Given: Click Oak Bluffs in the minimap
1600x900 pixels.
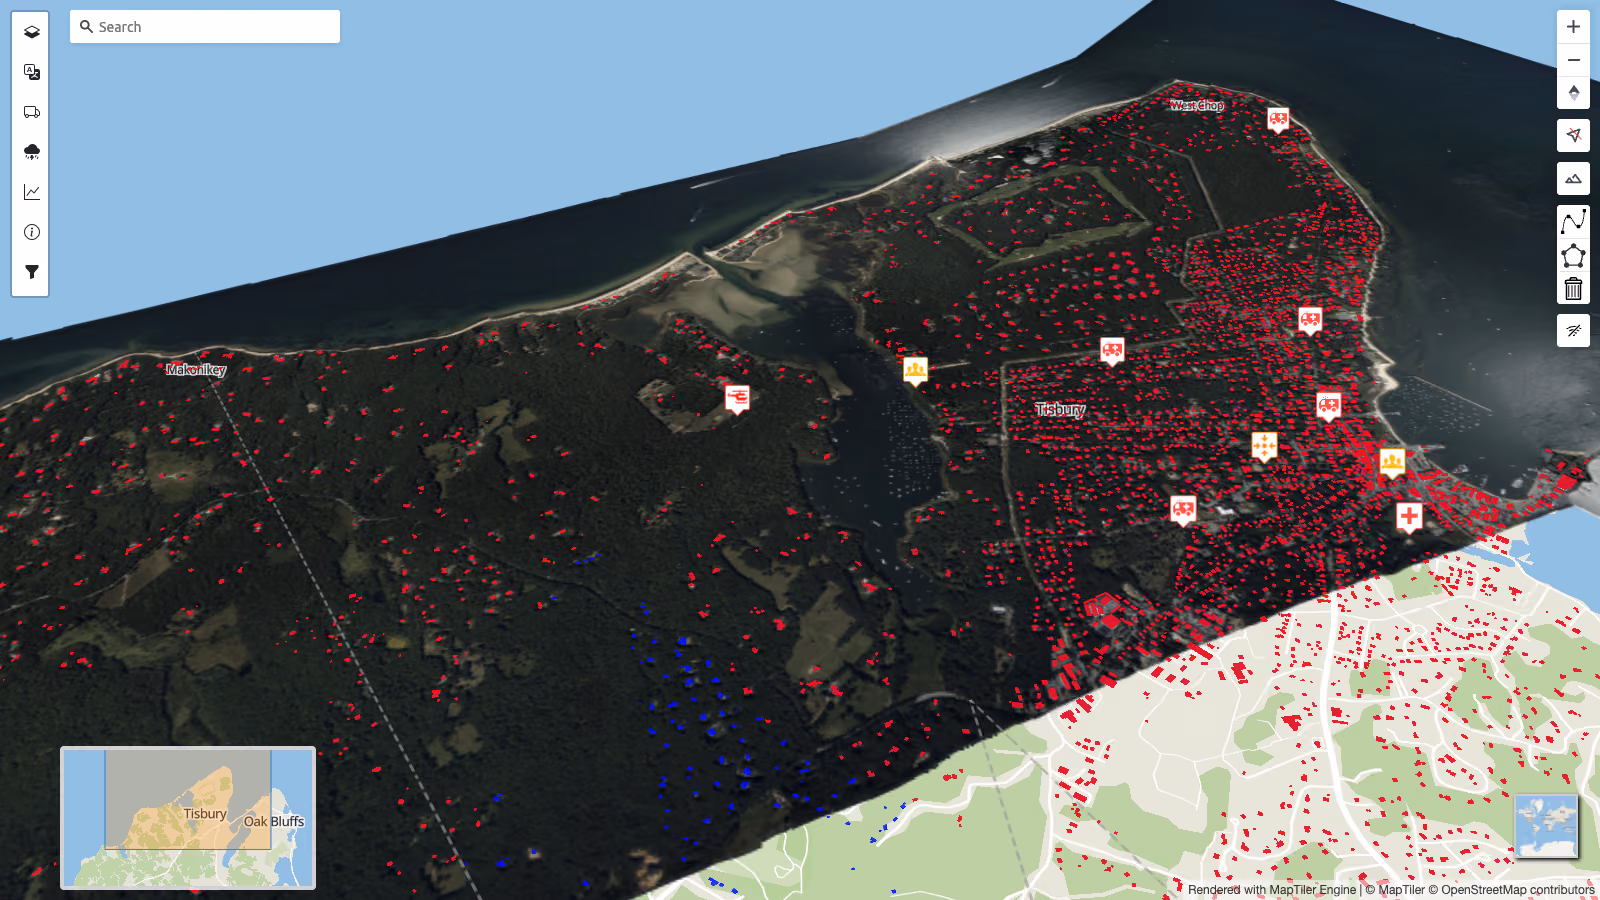Looking at the screenshot, I should pyautogui.click(x=274, y=821).
